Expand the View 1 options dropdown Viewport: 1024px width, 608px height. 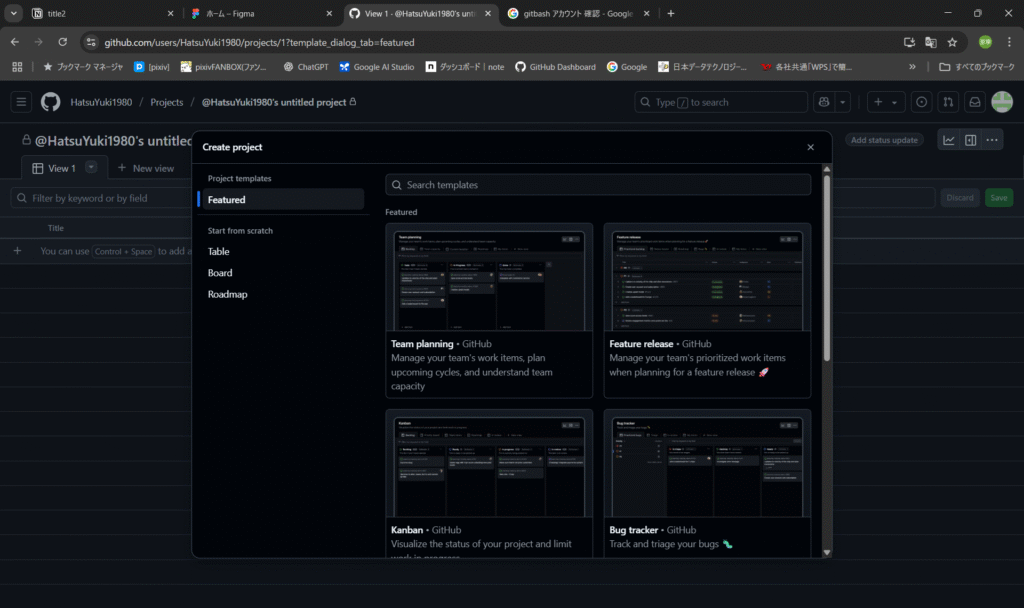pos(91,167)
